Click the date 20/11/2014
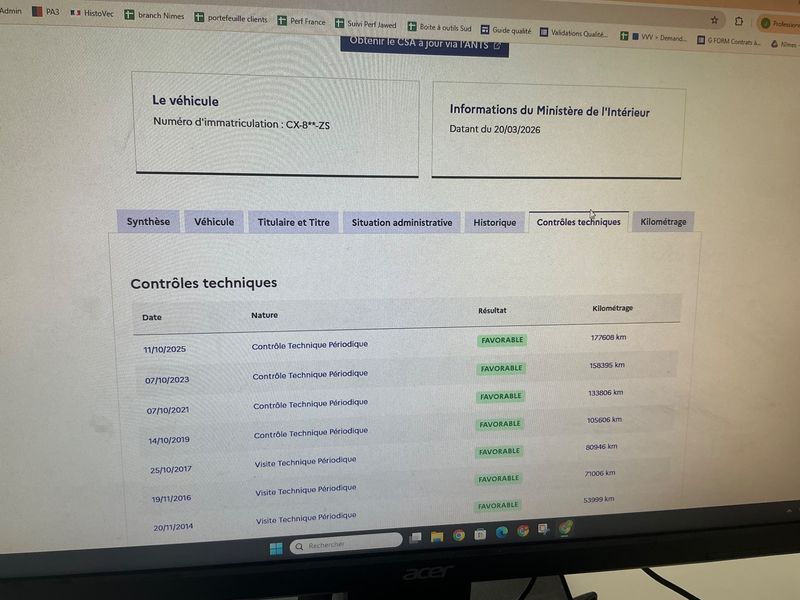The height and width of the screenshot is (600, 800). (x=173, y=527)
